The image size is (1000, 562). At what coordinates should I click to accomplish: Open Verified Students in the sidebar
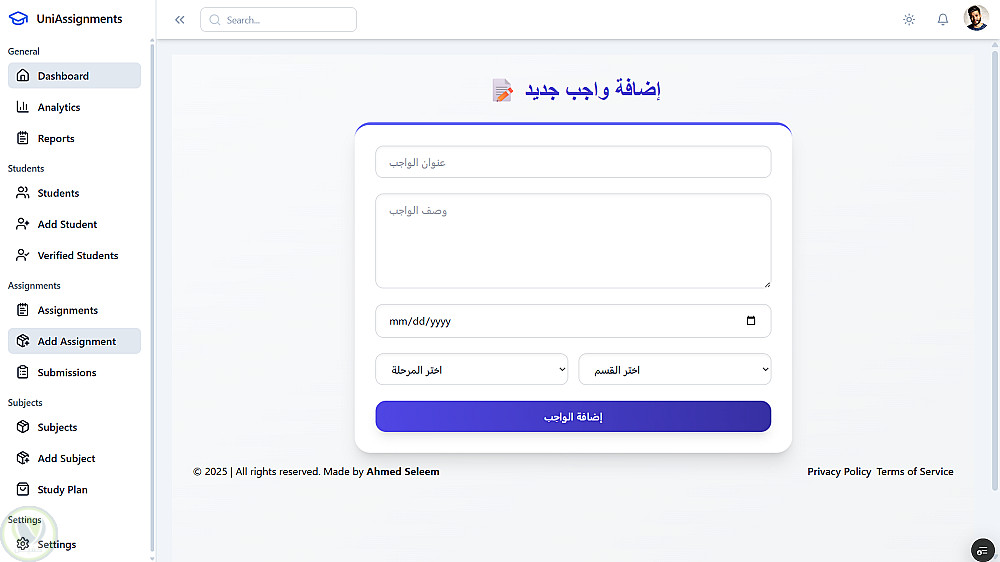[78, 256]
